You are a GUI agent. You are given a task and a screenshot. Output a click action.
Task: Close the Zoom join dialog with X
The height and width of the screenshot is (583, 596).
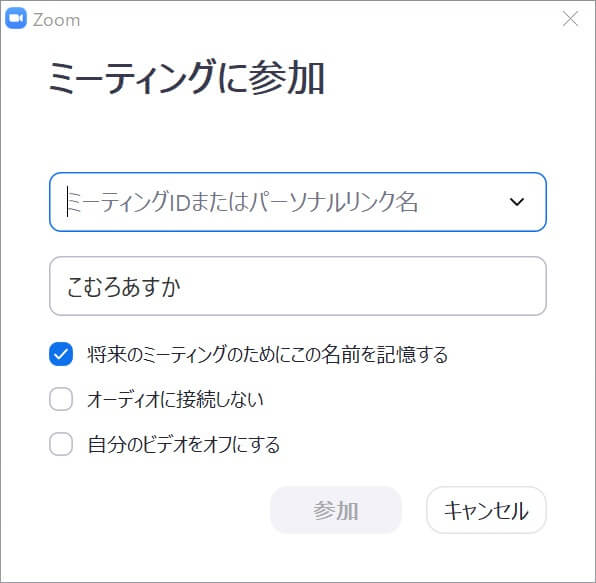pyautogui.click(x=570, y=19)
